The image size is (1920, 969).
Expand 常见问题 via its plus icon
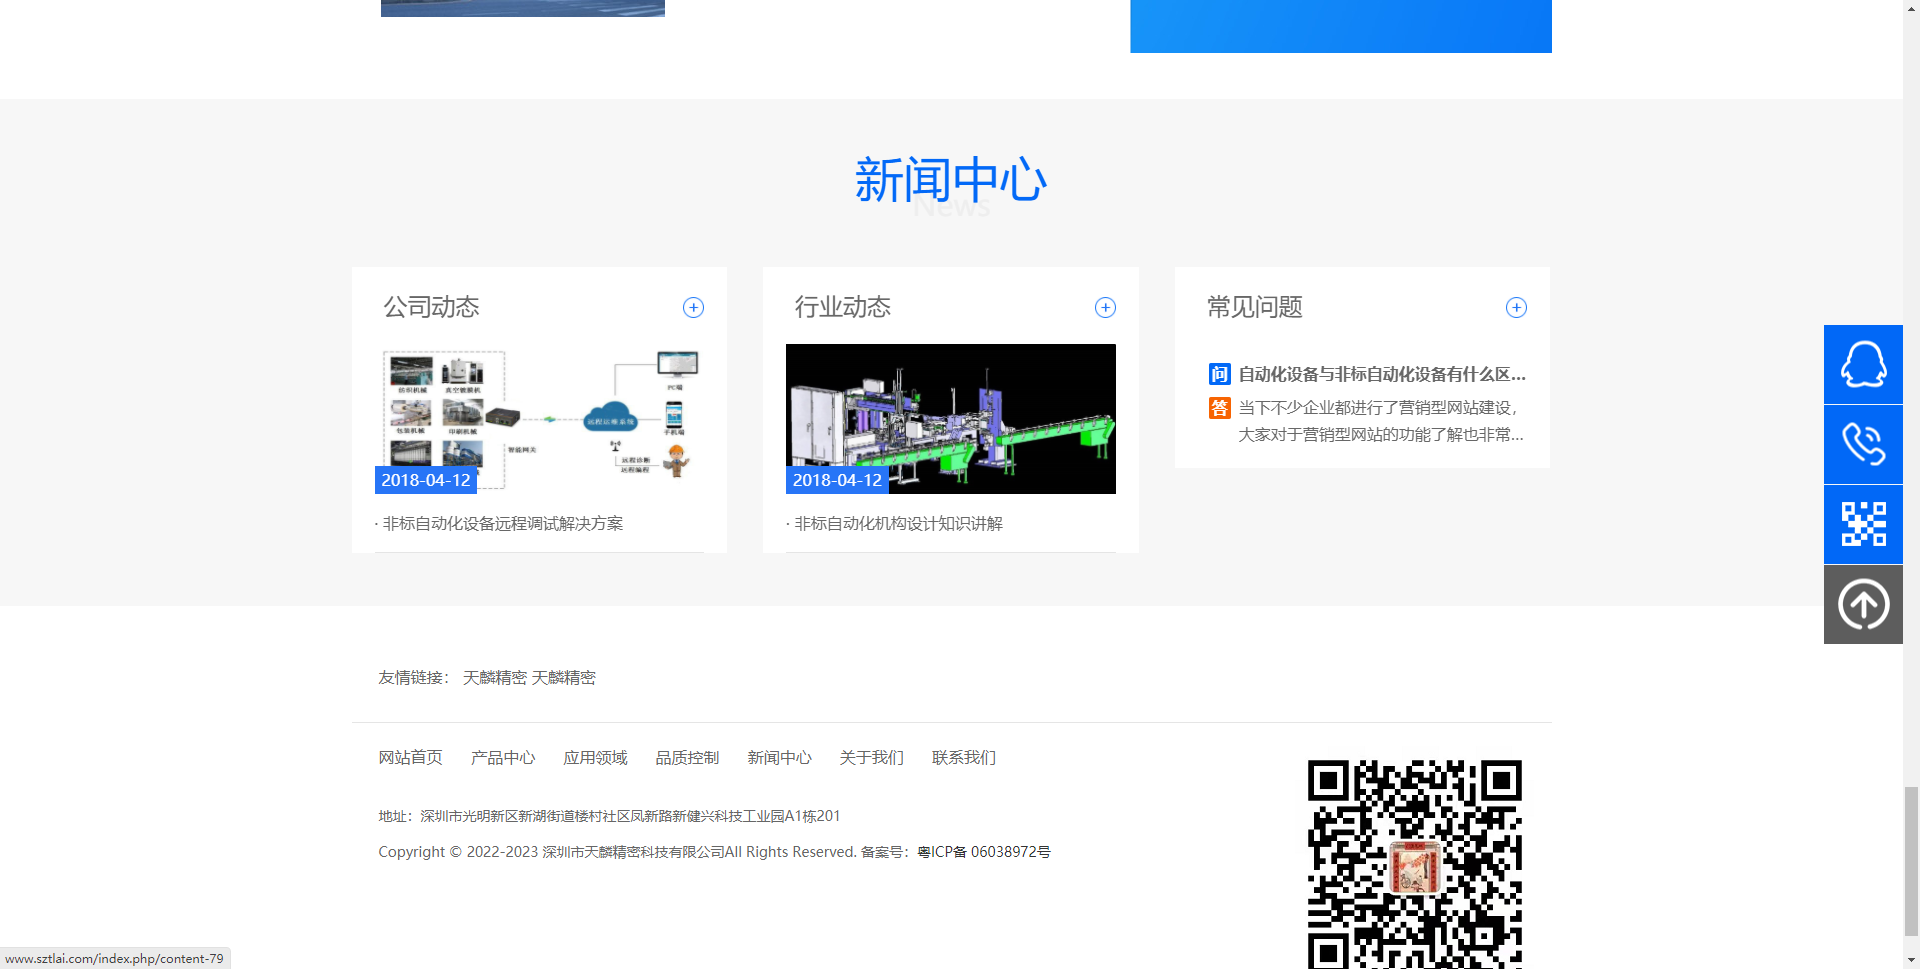tap(1516, 307)
